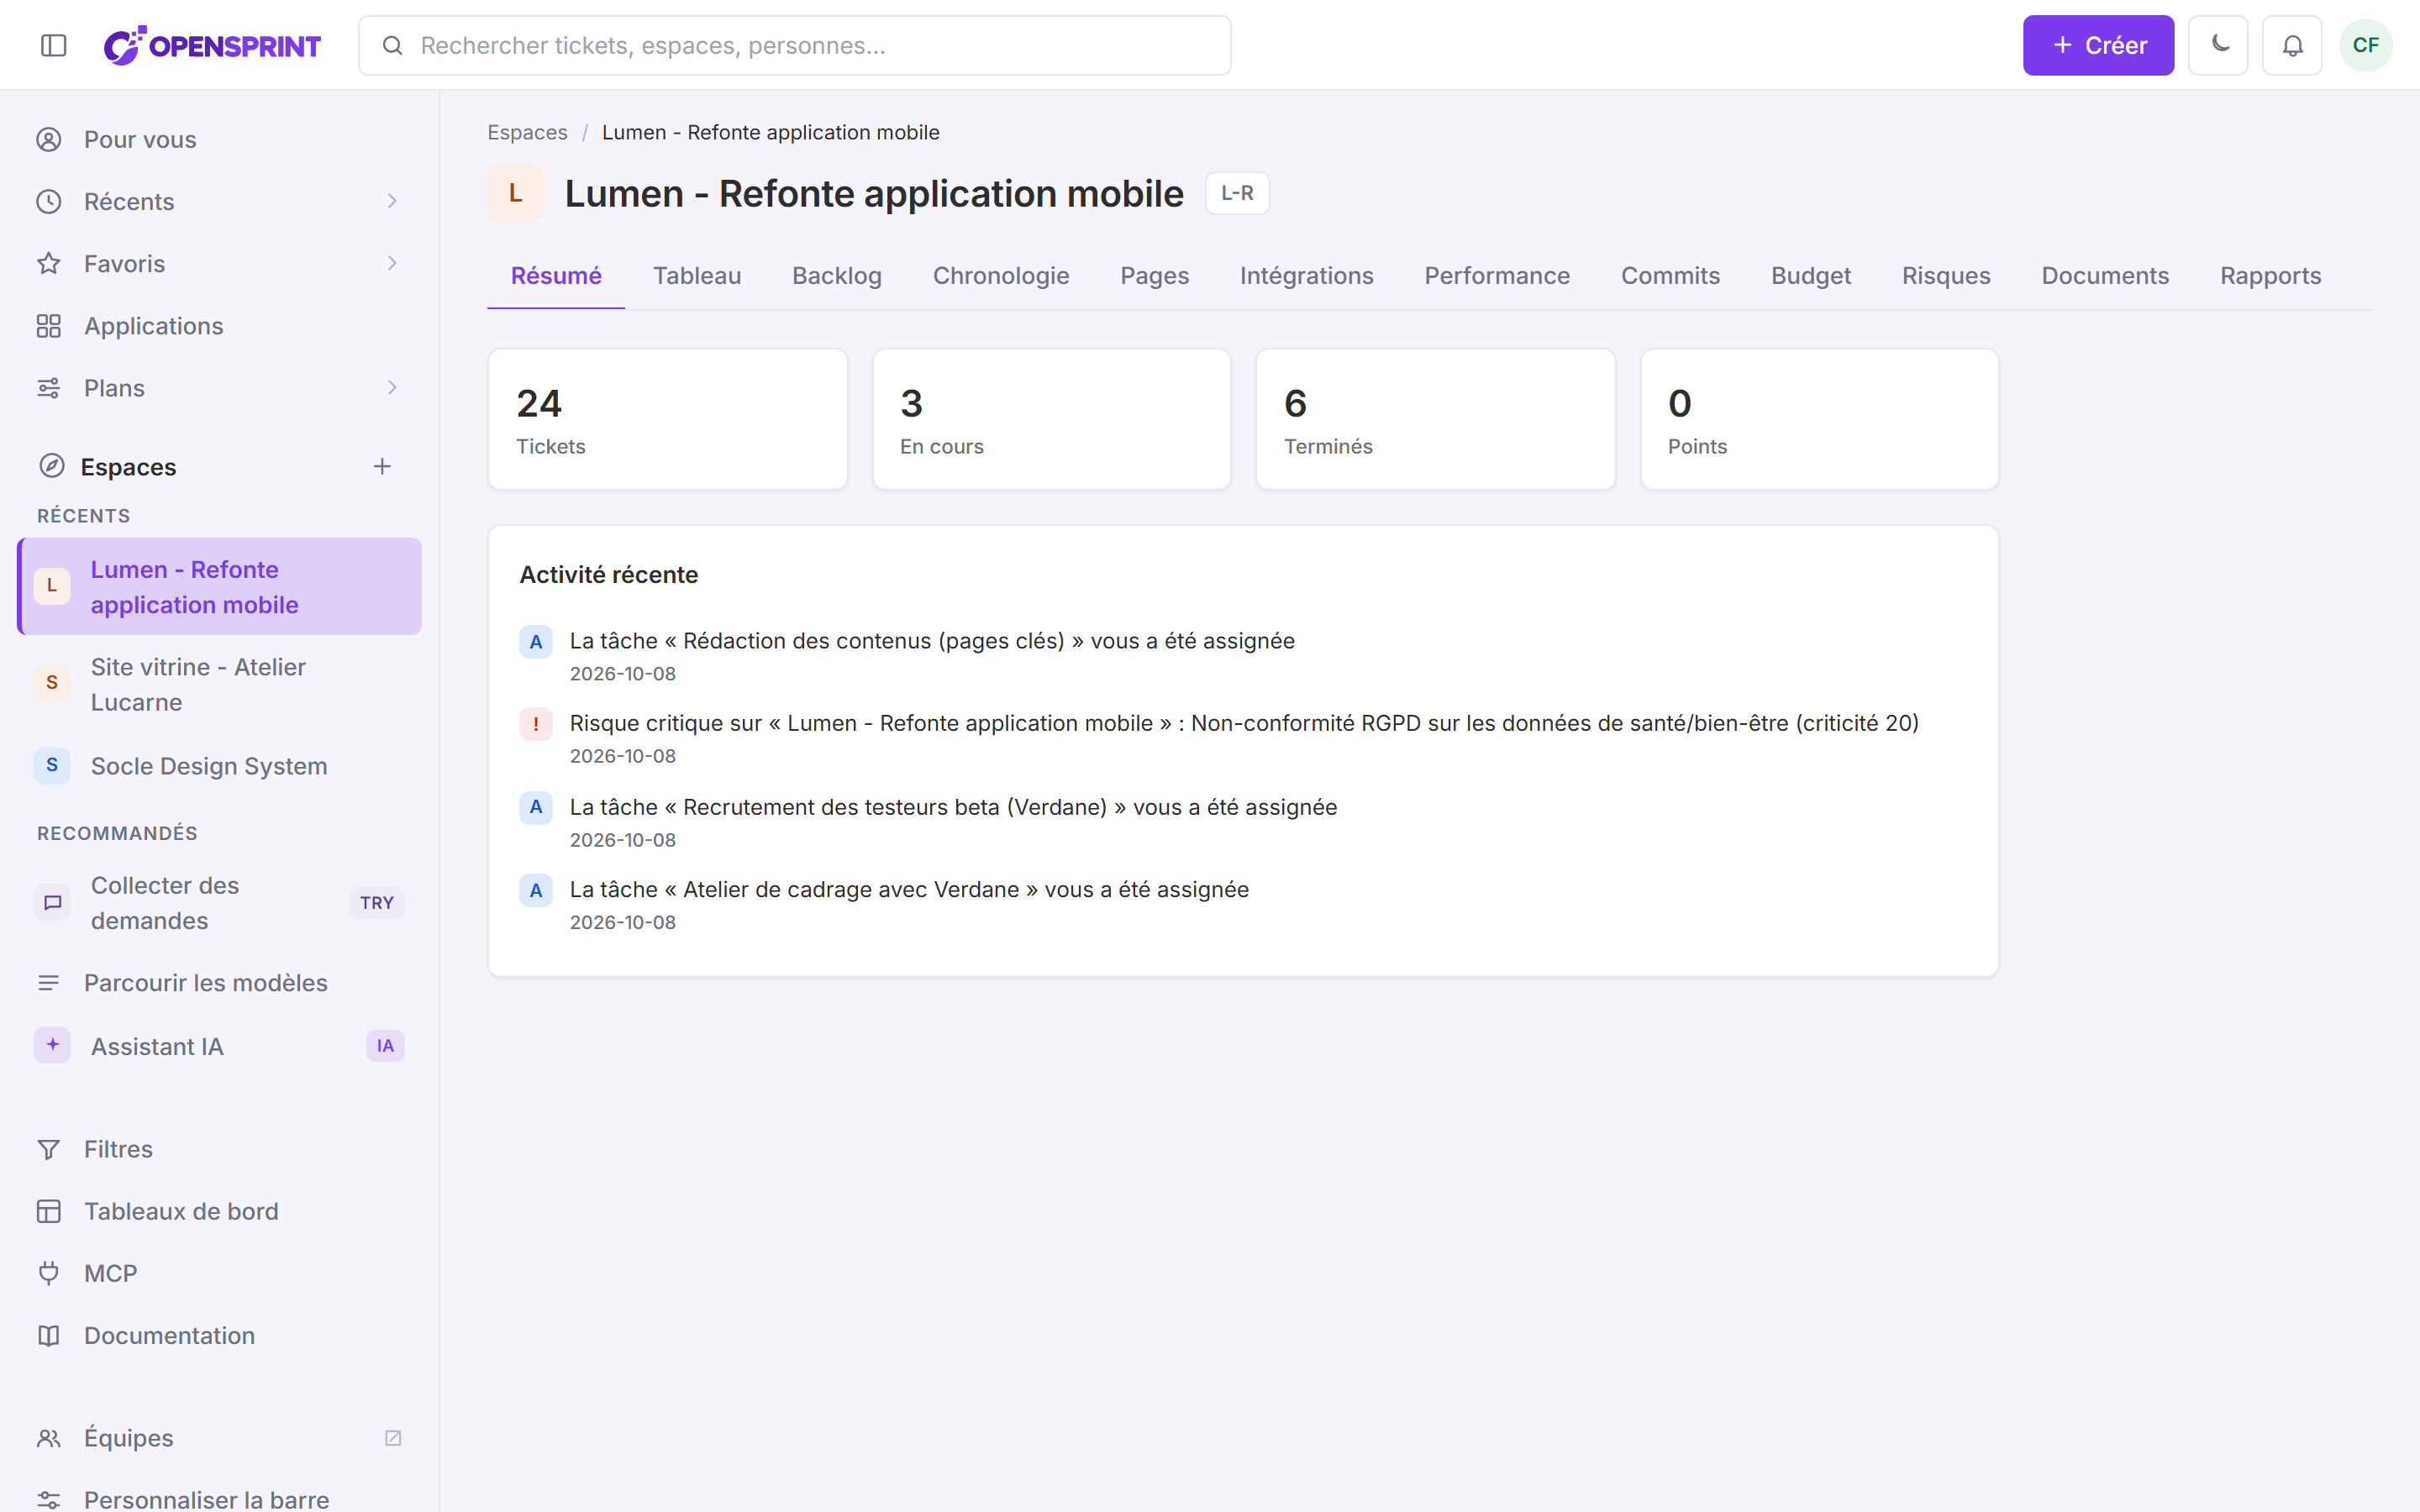The width and height of the screenshot is (2420, 1512).
Task: Open Collecter des demandes recommendation
Action: (219, 902)
